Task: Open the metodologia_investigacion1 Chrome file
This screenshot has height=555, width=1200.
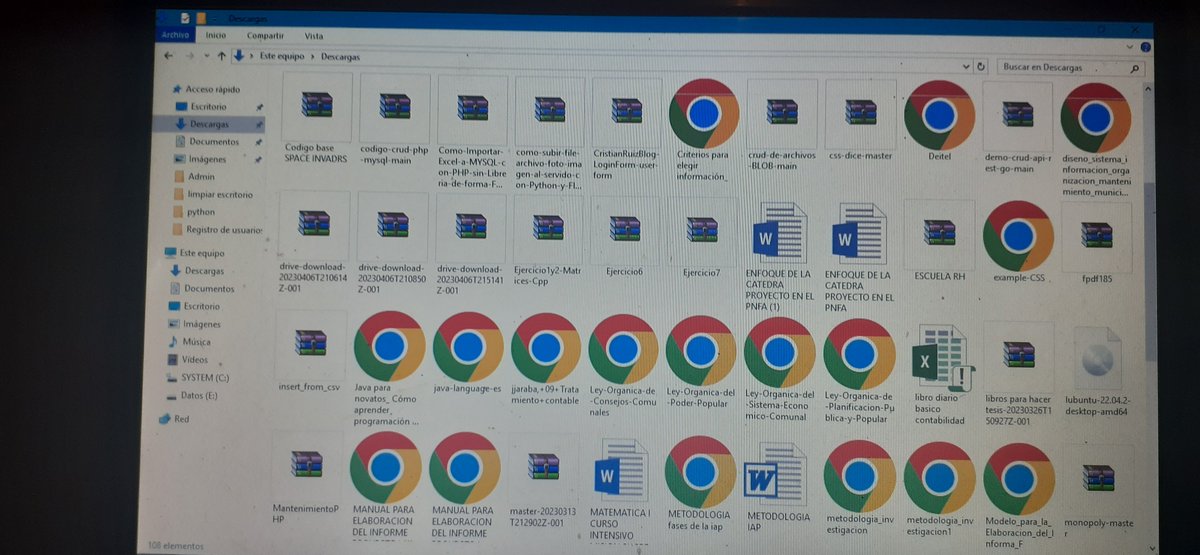Action: [939, 488]
